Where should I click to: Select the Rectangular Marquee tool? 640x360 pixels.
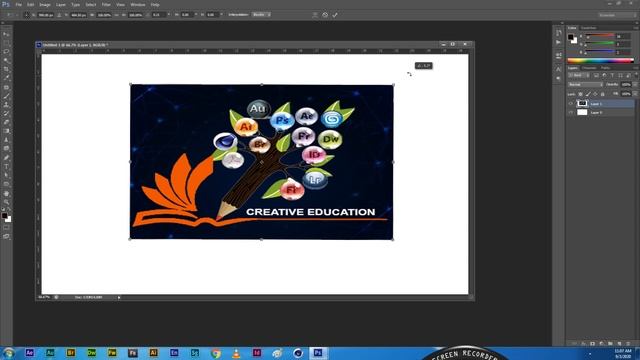click(x=6, y=43)
